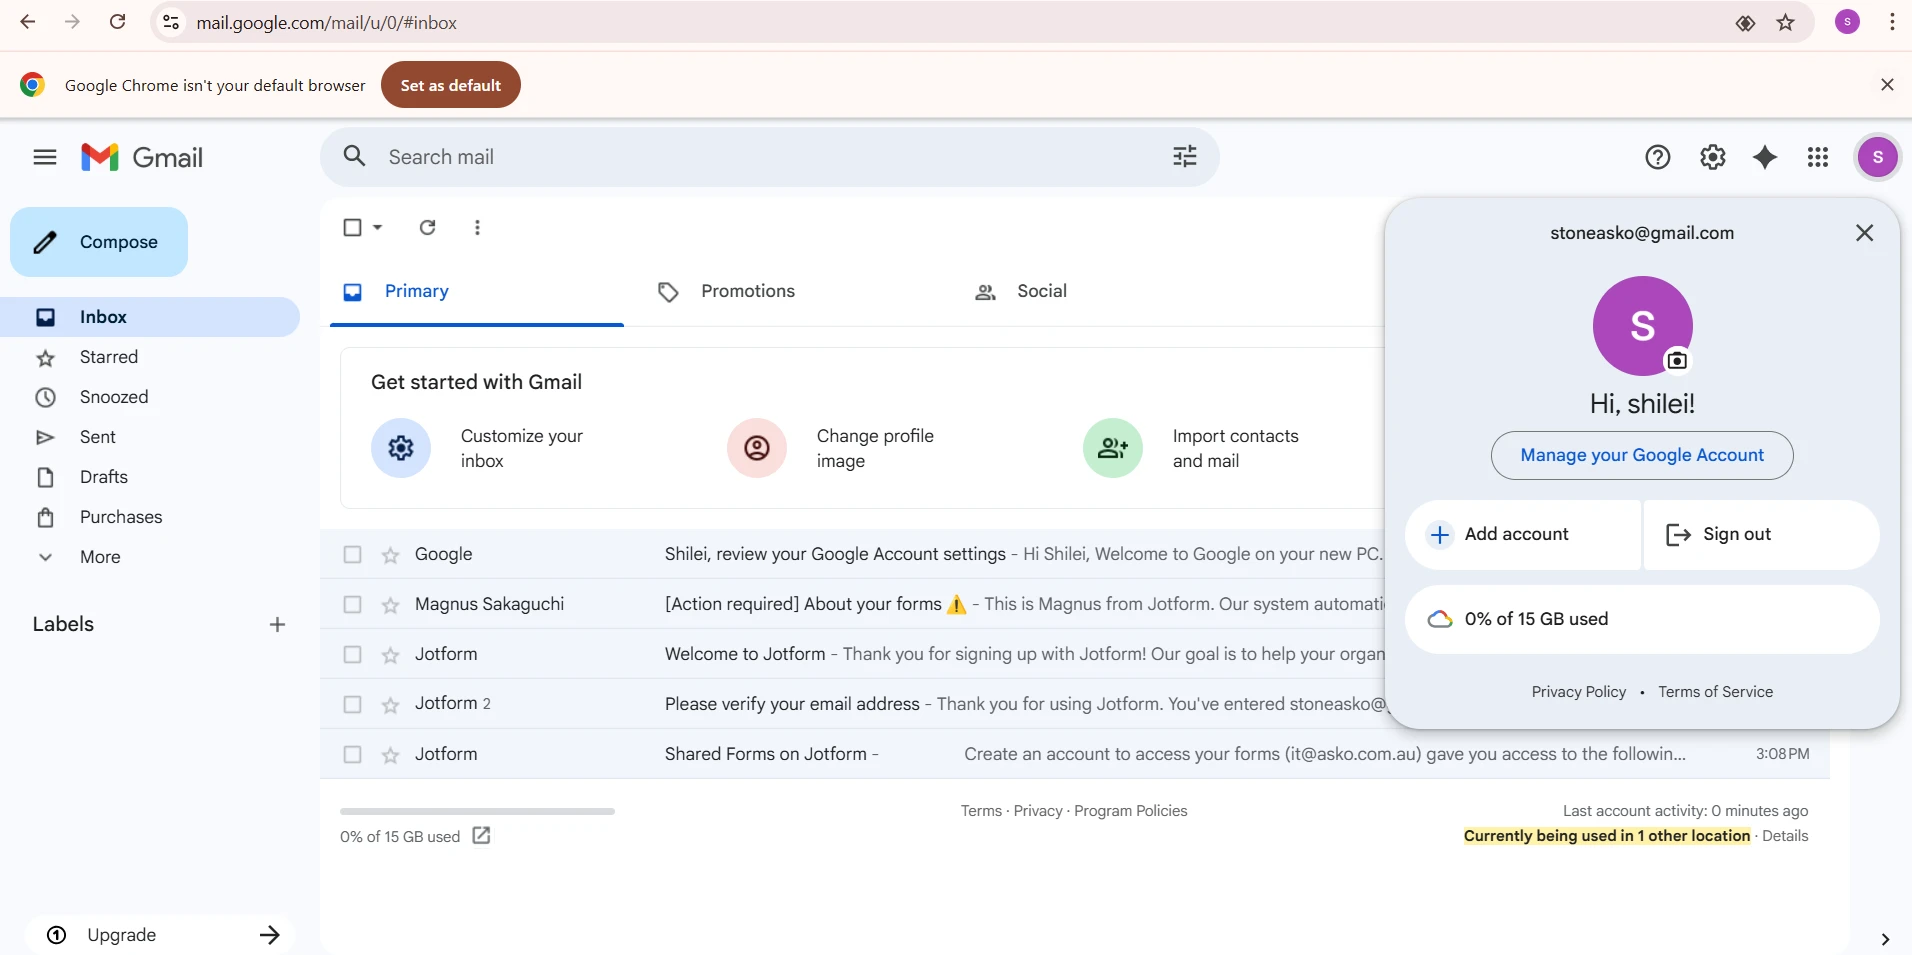Star the Please verify your email address message
Image resolution: width=1912 pixels, height=955 pixels.
click(x=390, y=705)
